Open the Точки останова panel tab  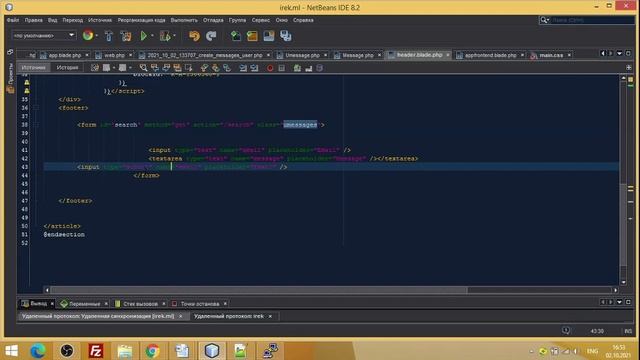point(200,304)
